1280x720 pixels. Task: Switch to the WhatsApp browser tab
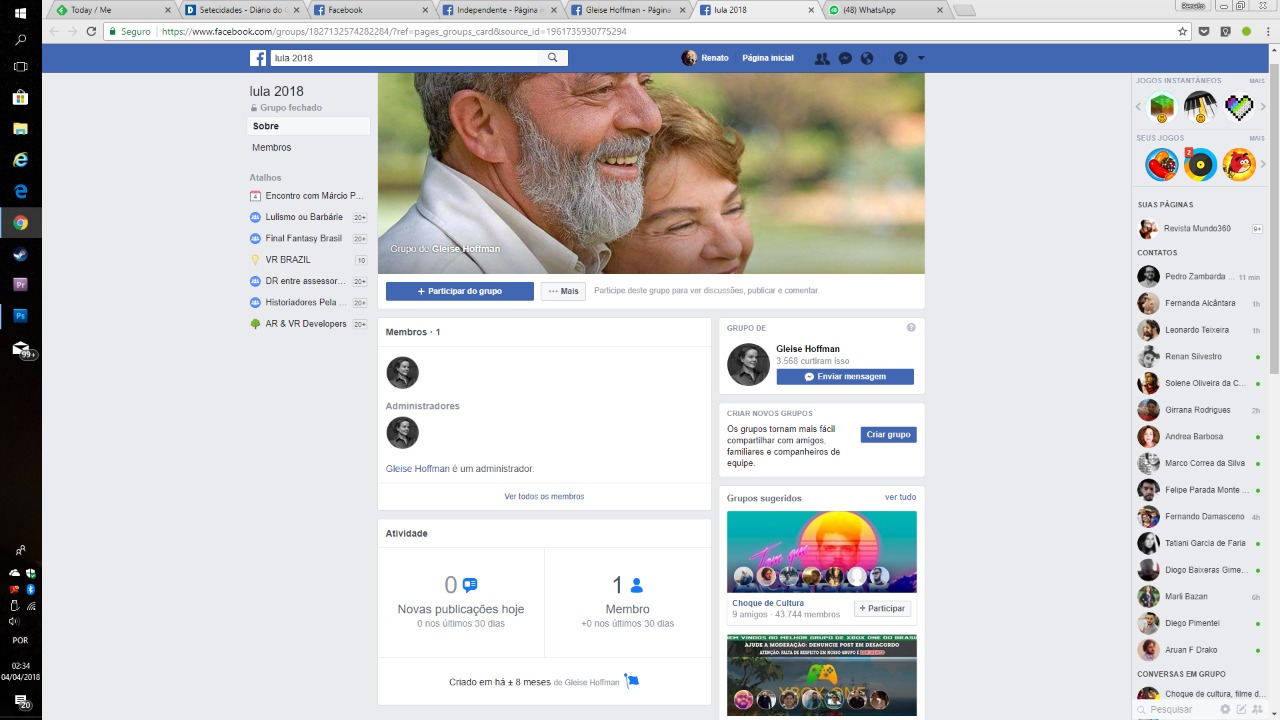pos(882,10)
